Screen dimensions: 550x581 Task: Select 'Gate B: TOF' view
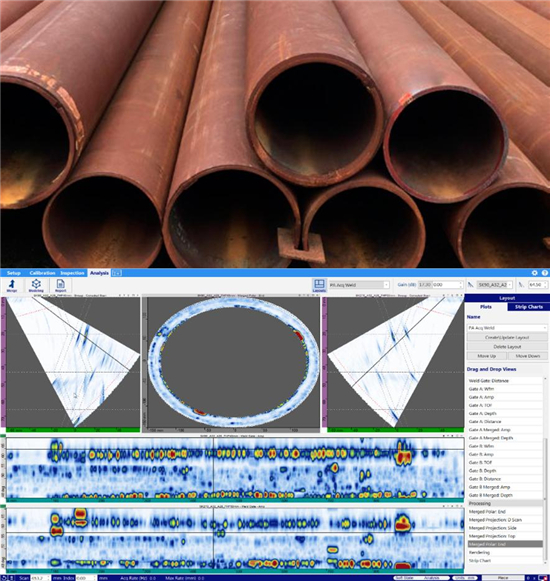(x=505, y=462)
